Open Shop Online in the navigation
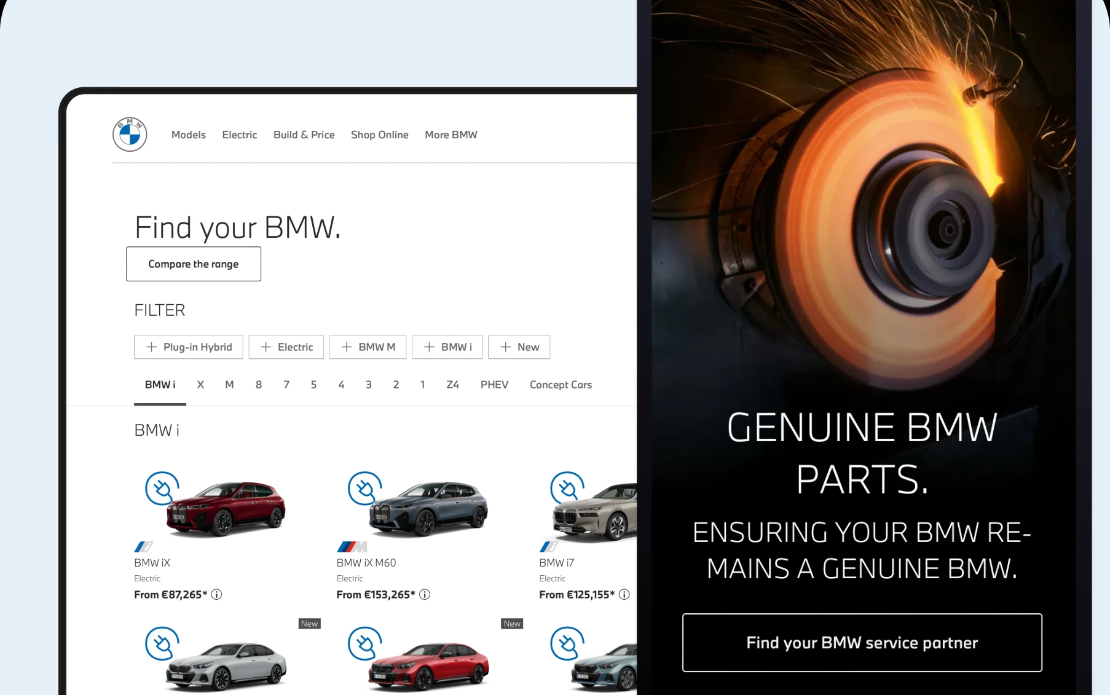The height and width of the screenshot is (695, 1110). [x=379, y=134]
